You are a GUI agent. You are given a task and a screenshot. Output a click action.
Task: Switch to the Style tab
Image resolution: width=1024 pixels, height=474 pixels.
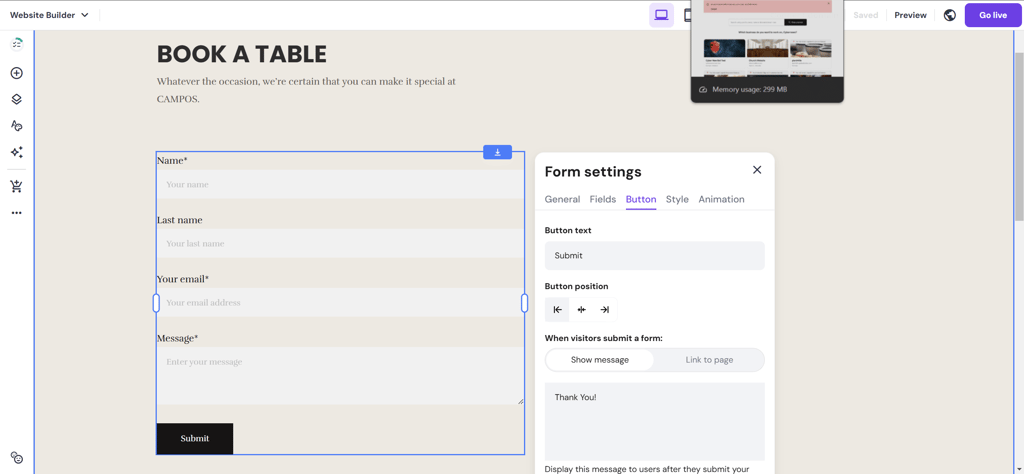tap(677, 199)
